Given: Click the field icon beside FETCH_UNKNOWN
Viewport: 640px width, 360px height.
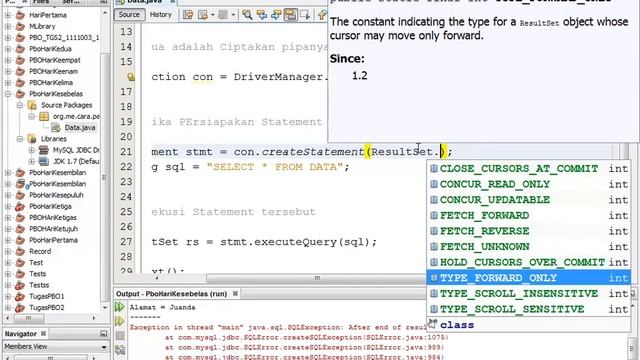Looking at the screenshot, I should pyautogui.click(x=434, y=247).
